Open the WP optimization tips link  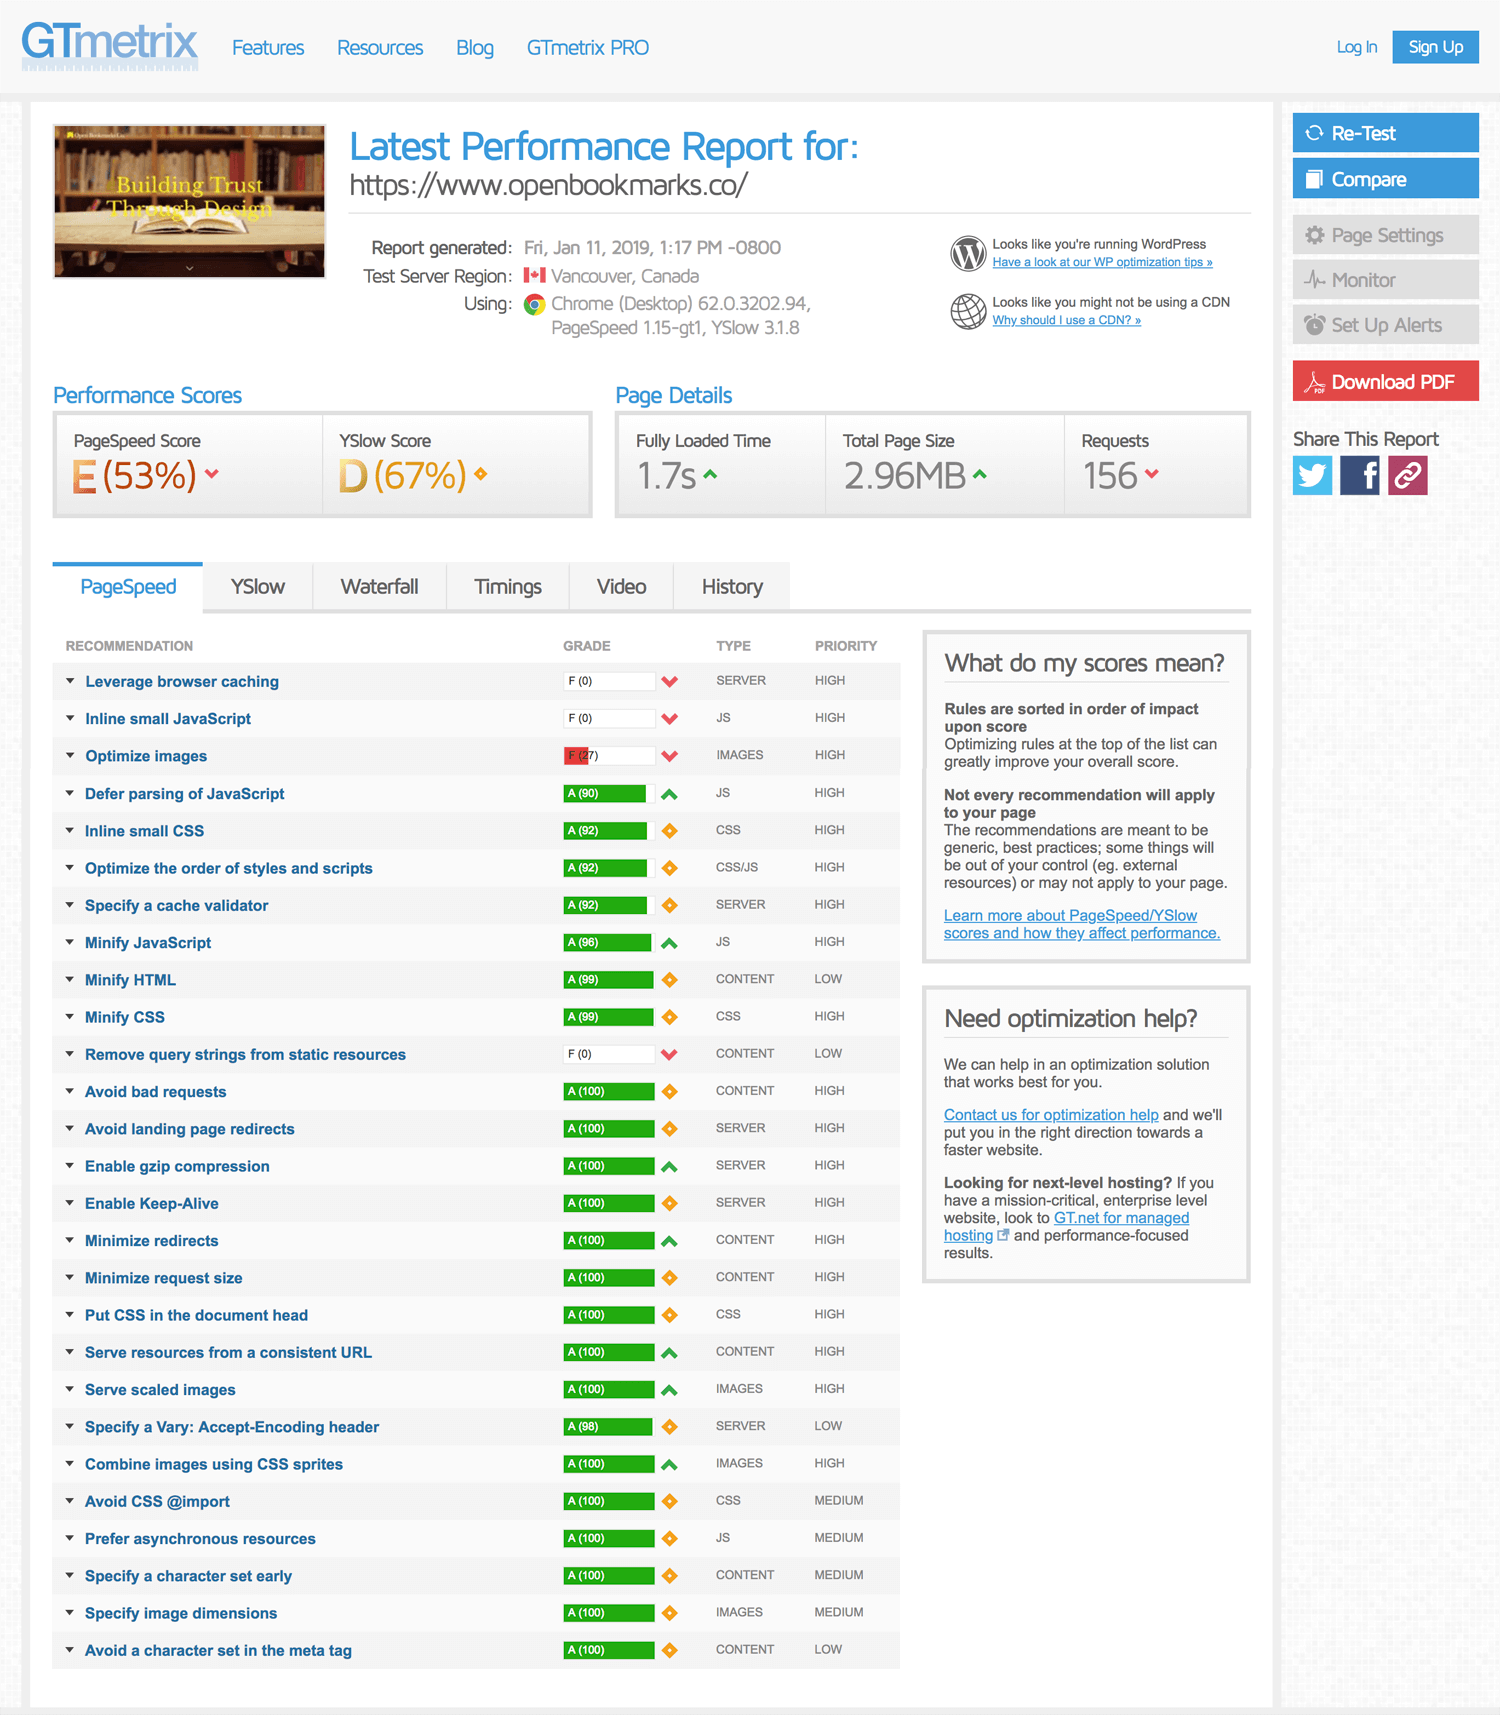tap(1102, 262)
